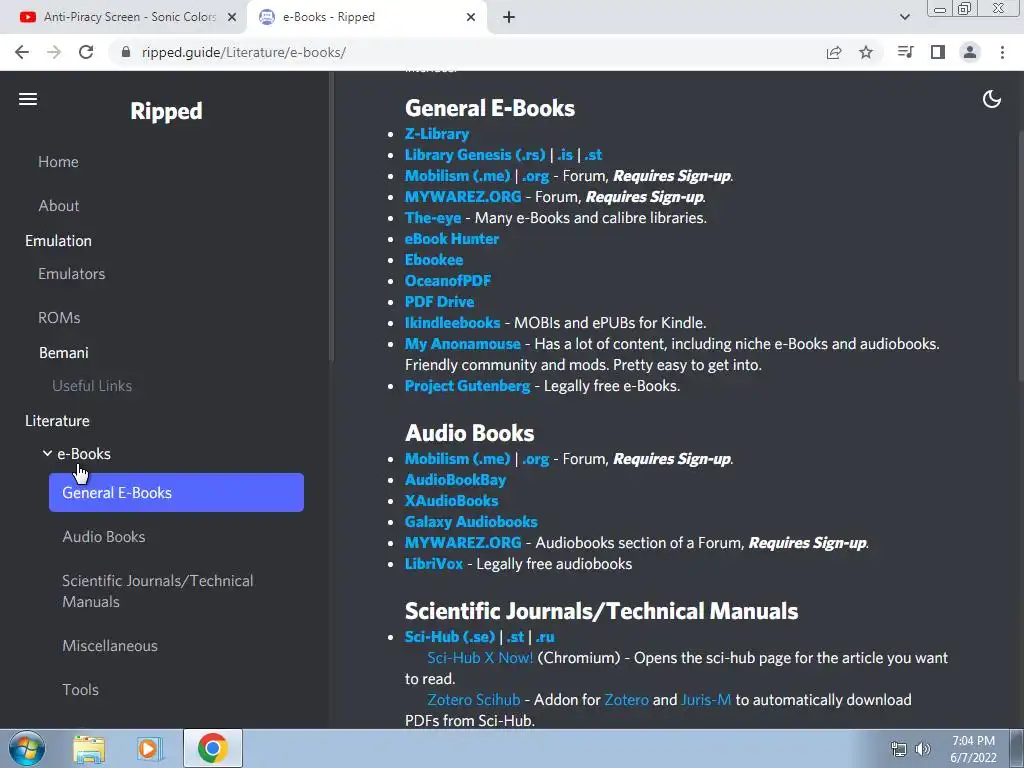Close the e-Books - Ripped tab
The width and height of the screenshot is (1024, 768).
click(x=471, y=18)
